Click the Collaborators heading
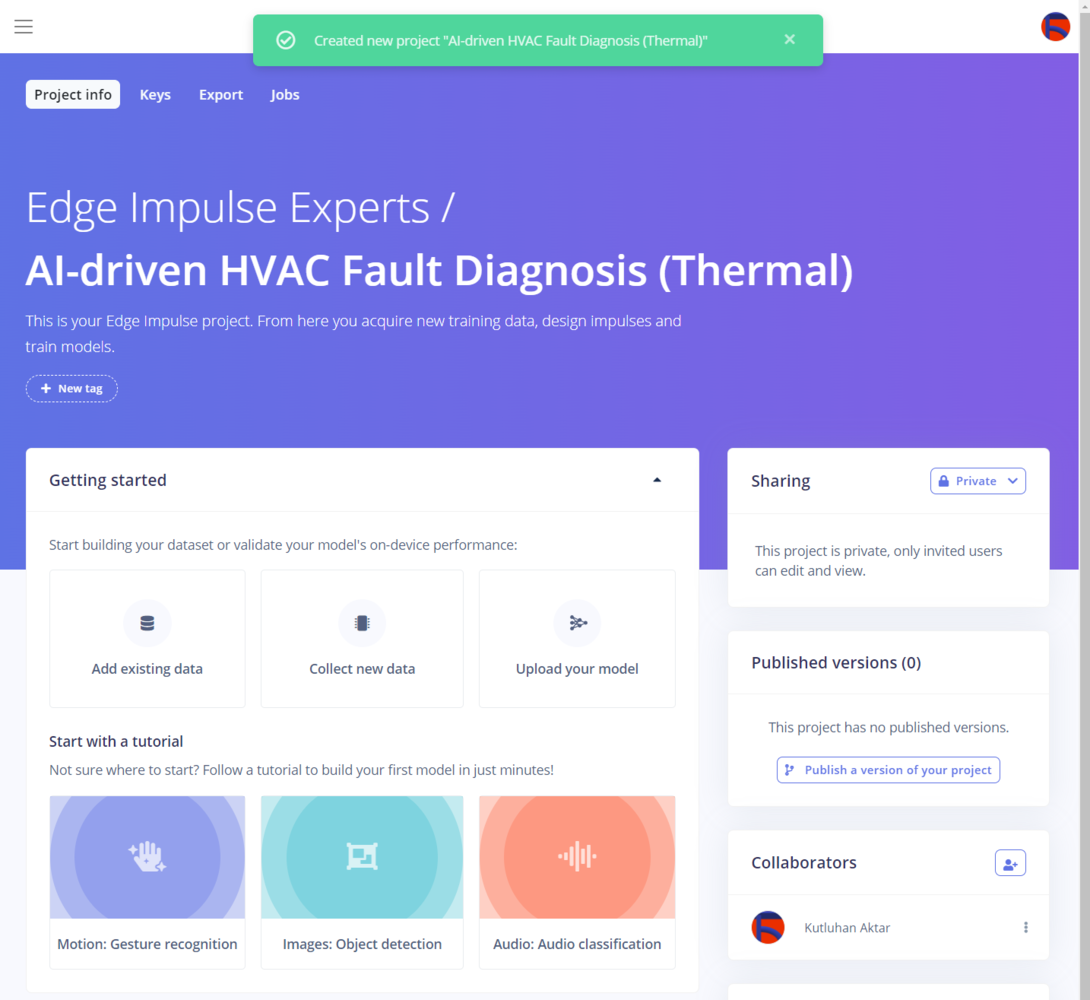The width and height of the screenshot is (1090, 1000). 804,862
